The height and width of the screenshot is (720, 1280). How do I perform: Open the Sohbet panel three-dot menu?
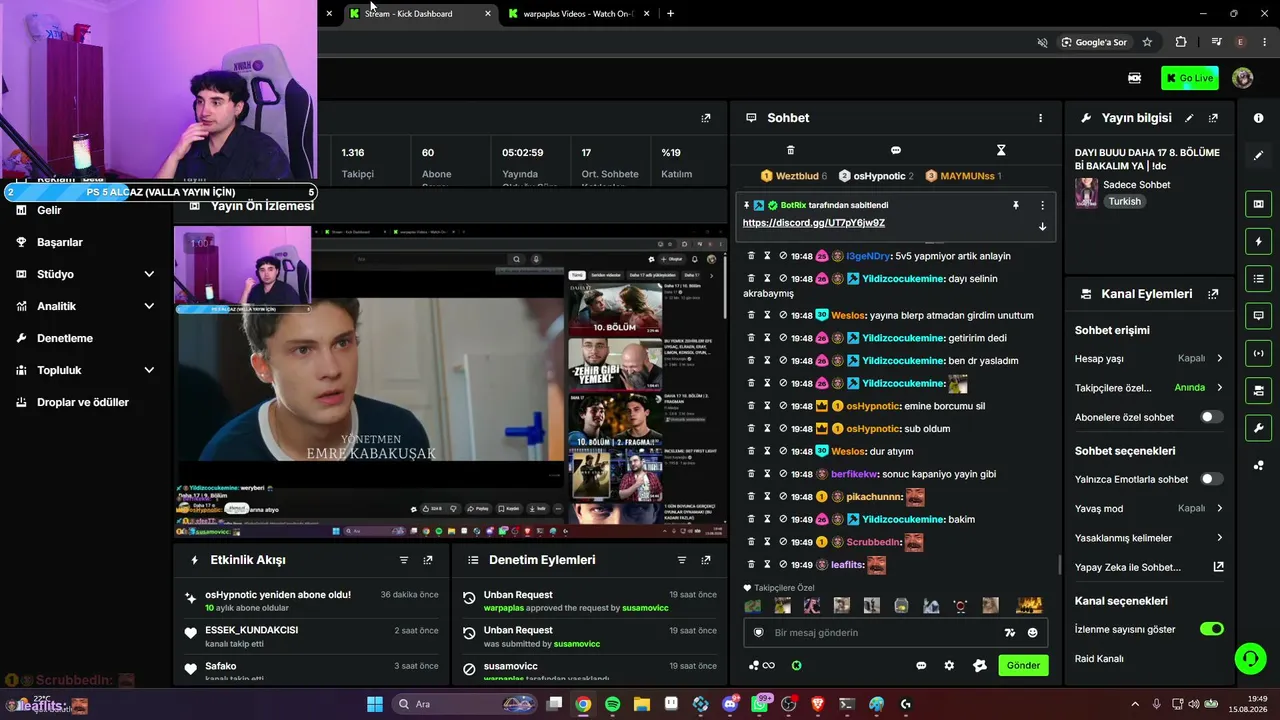point(1040,118)
